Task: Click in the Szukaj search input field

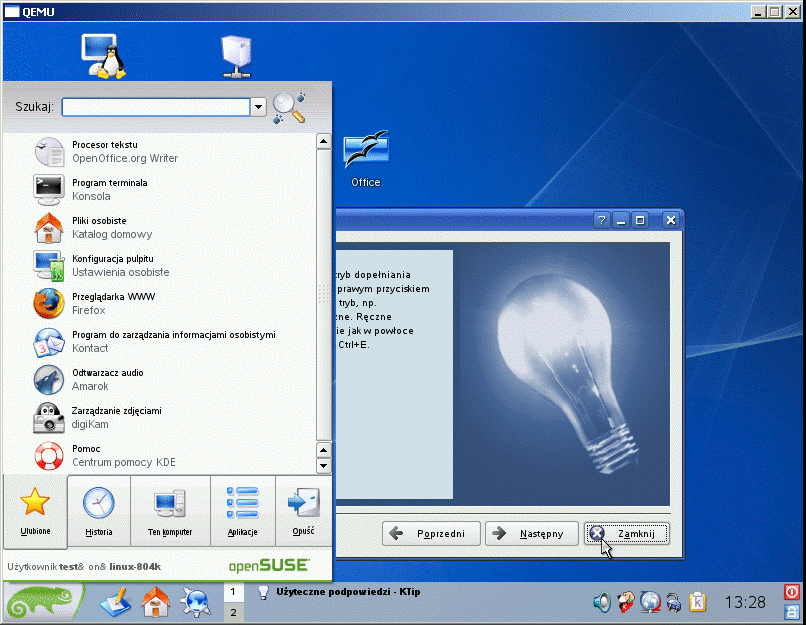Action: coord(155,107)
